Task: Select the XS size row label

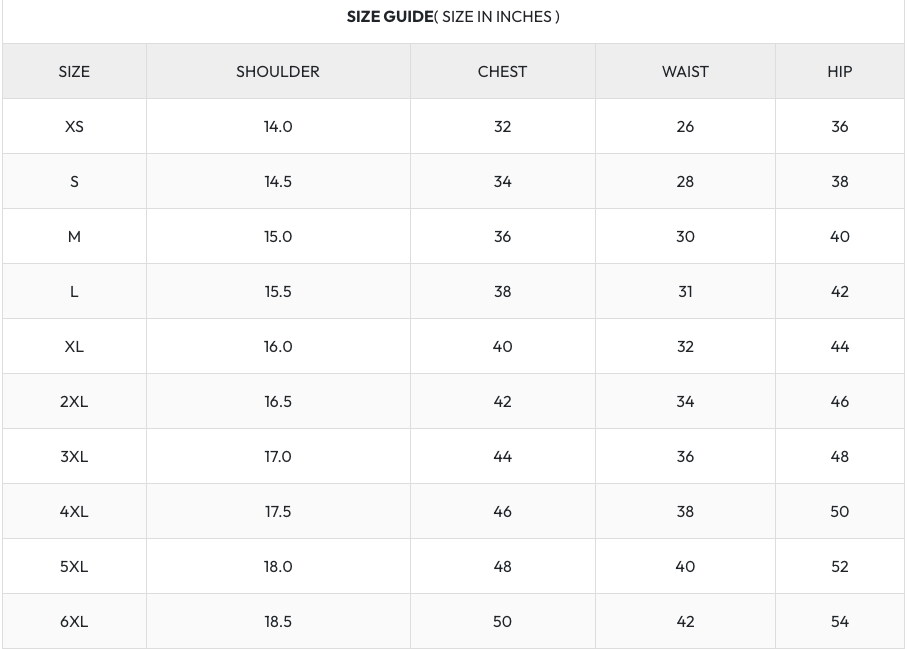Action: click(x=74, y=127)
